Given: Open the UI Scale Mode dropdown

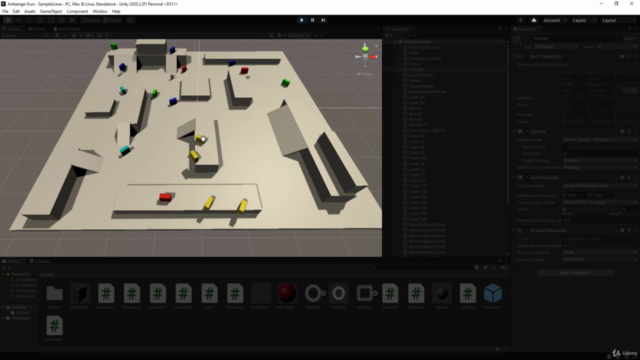Looking at the screenshot, I should coord(600,186).
